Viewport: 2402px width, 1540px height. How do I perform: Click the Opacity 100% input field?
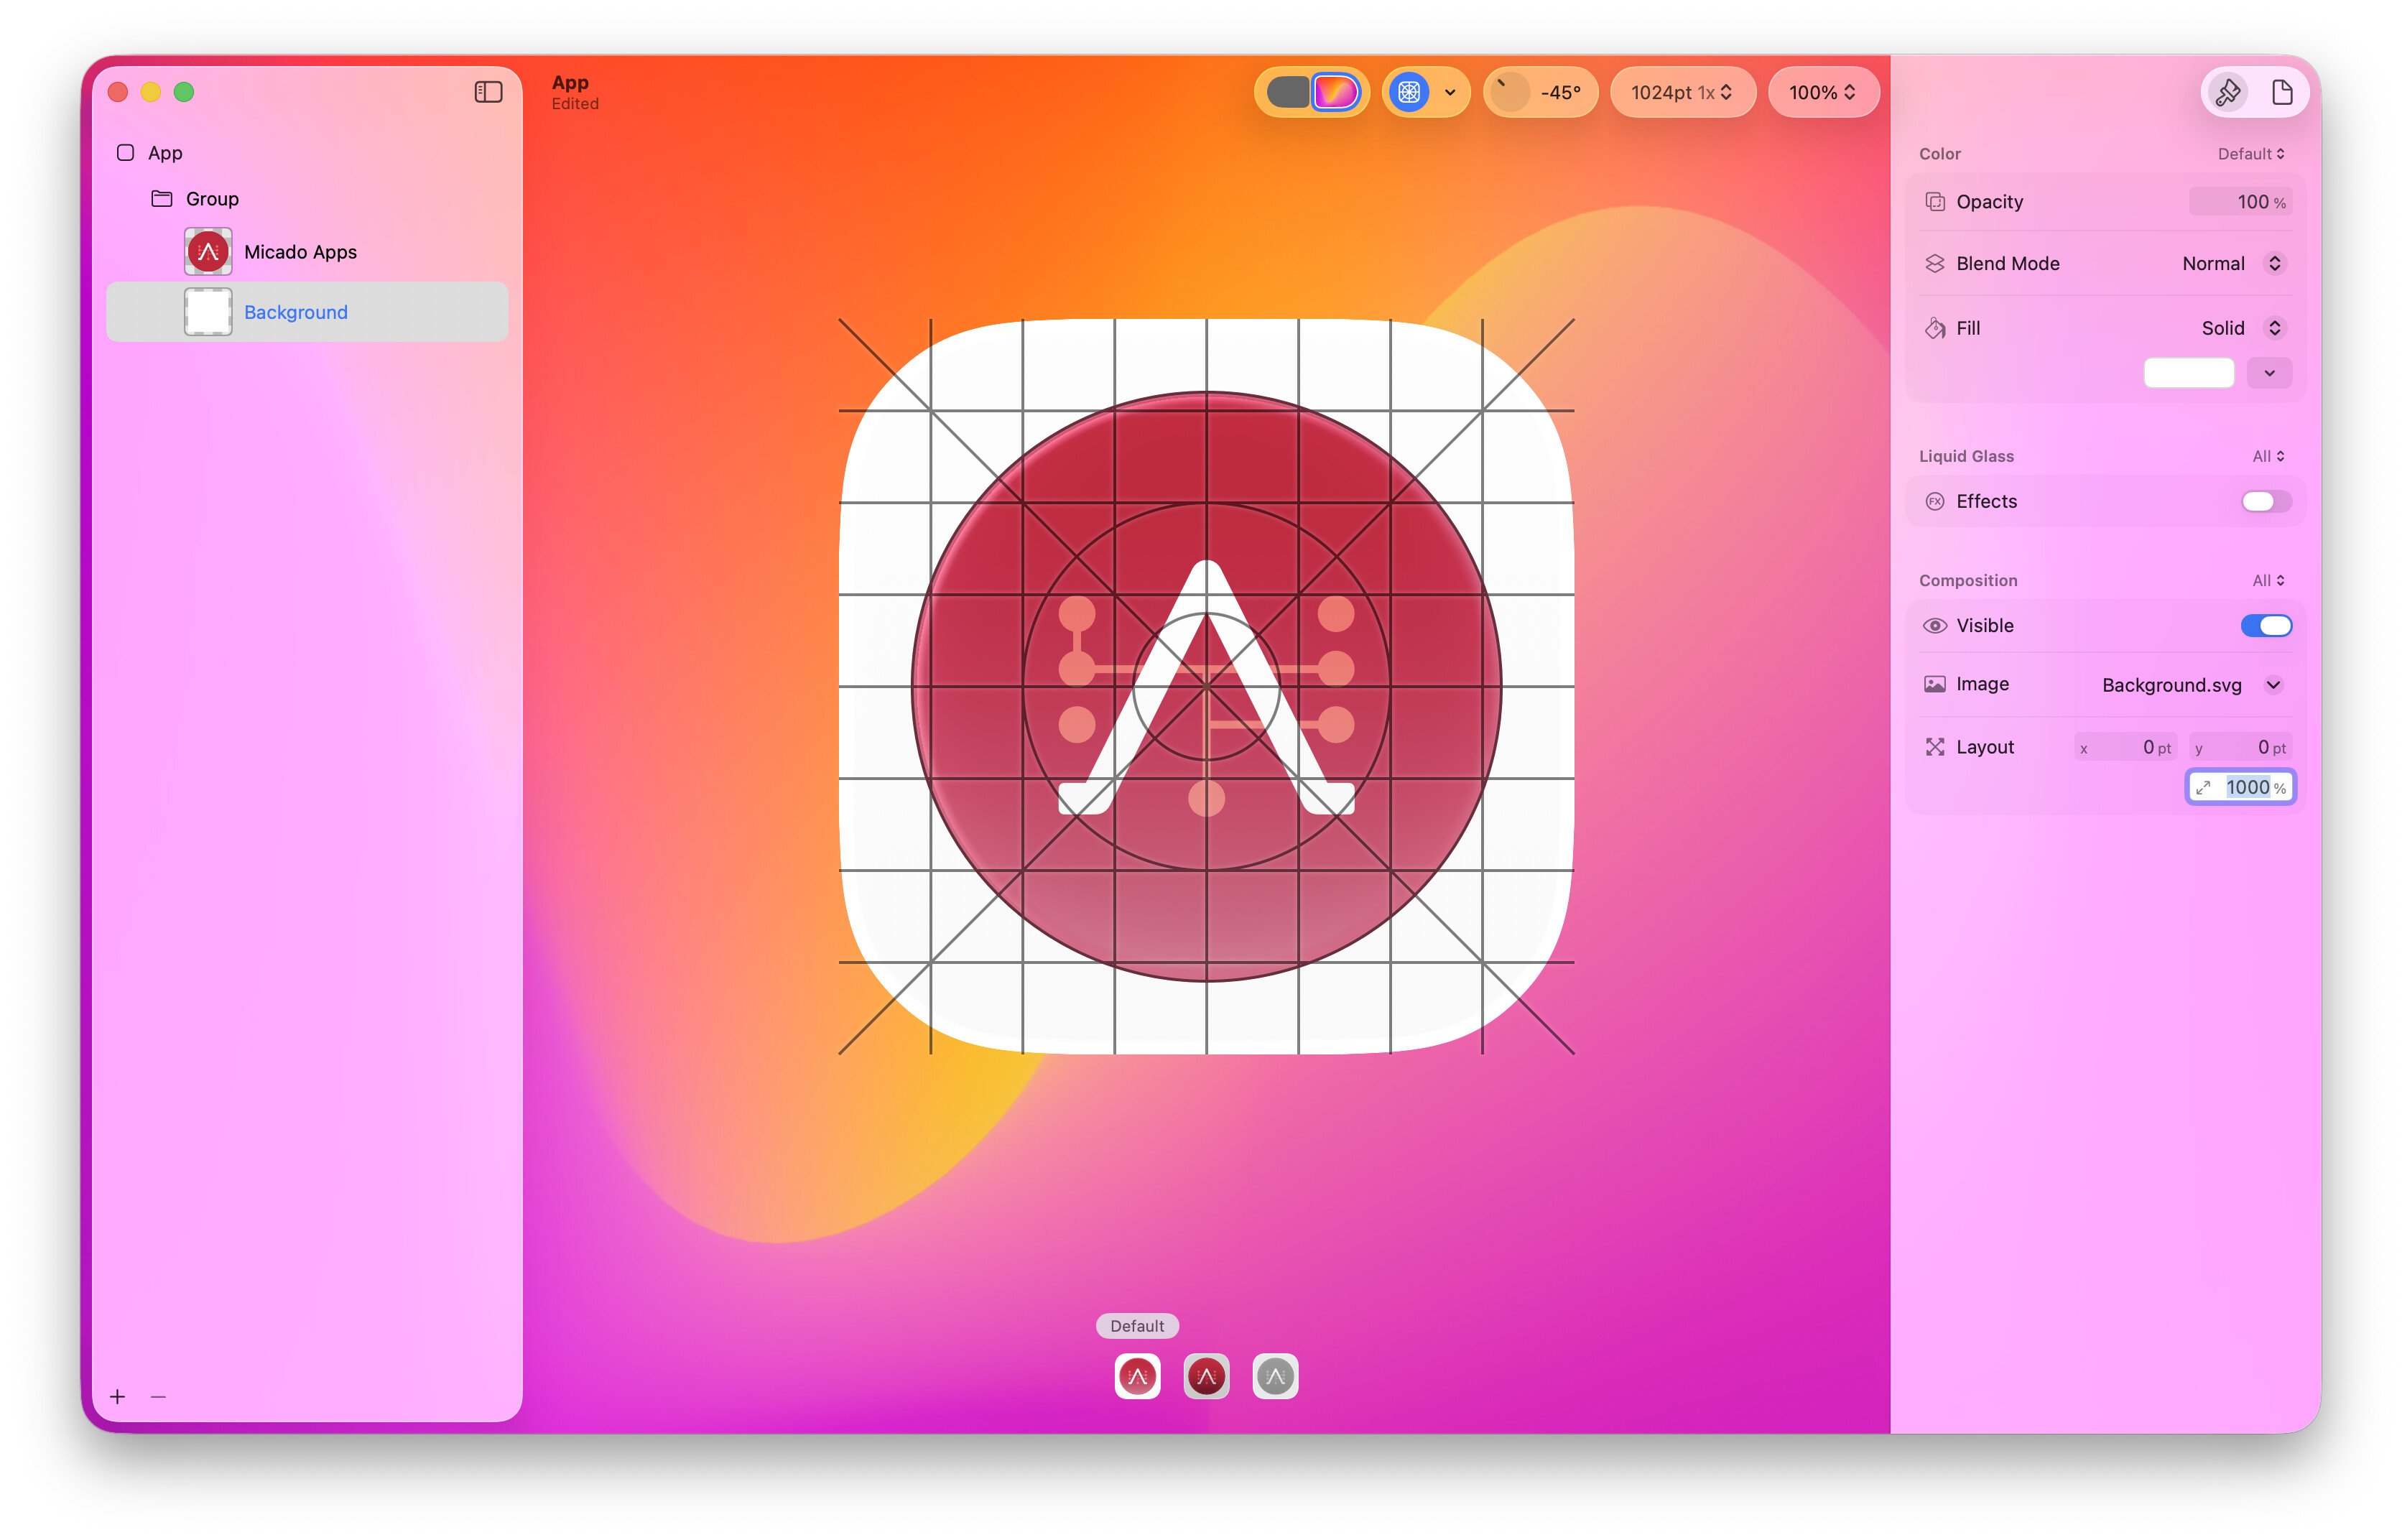tap(2240, 202)
